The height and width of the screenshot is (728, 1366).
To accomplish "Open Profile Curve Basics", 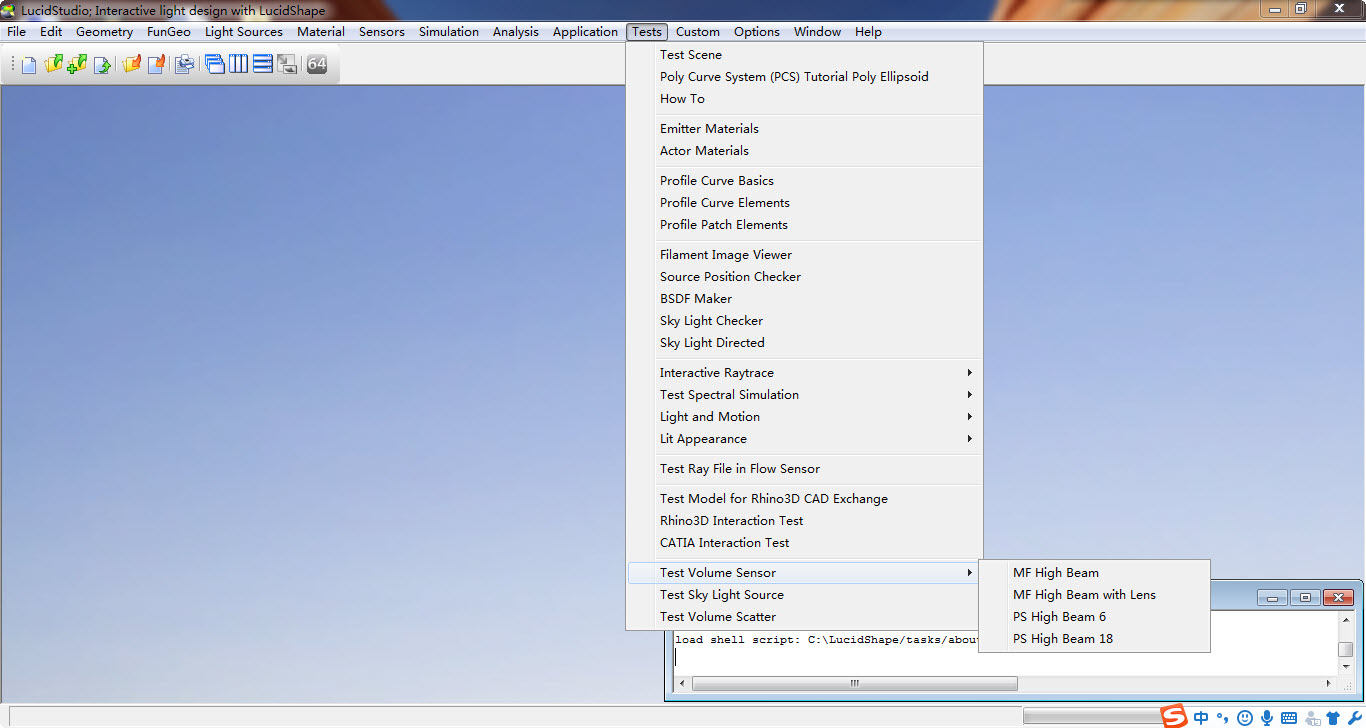I will (804, 181).
